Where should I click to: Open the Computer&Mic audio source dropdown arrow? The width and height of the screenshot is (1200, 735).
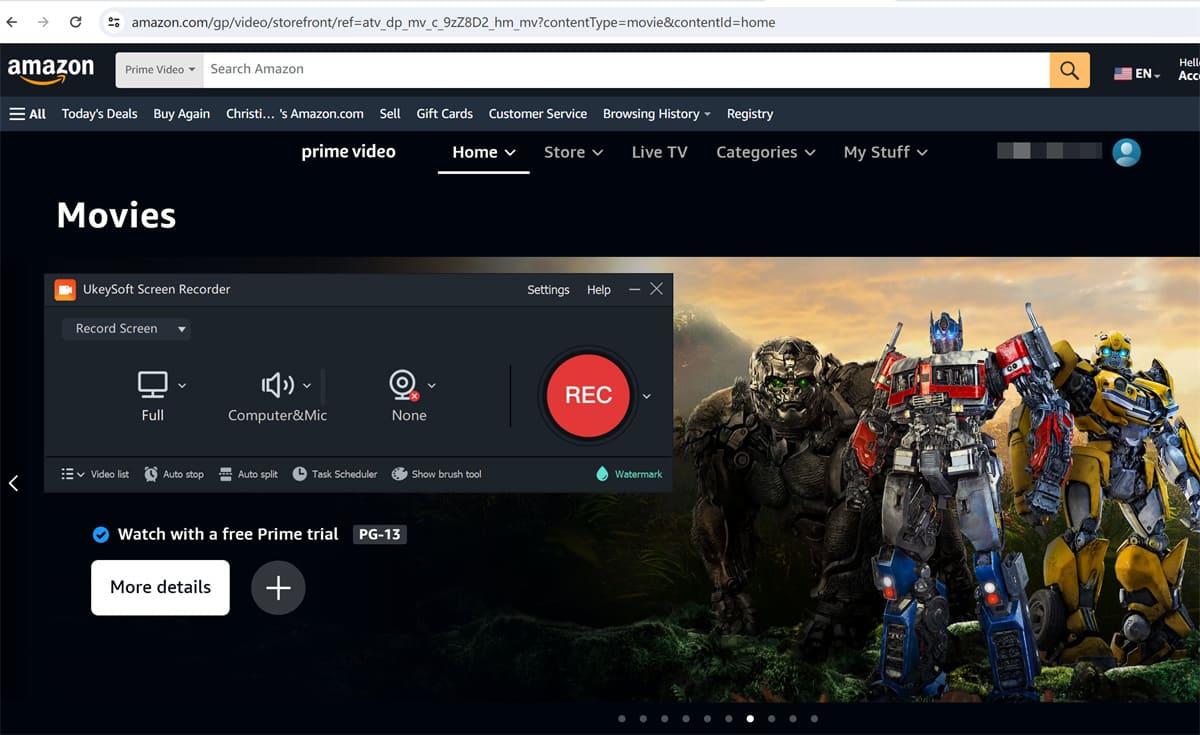(307, 386)
